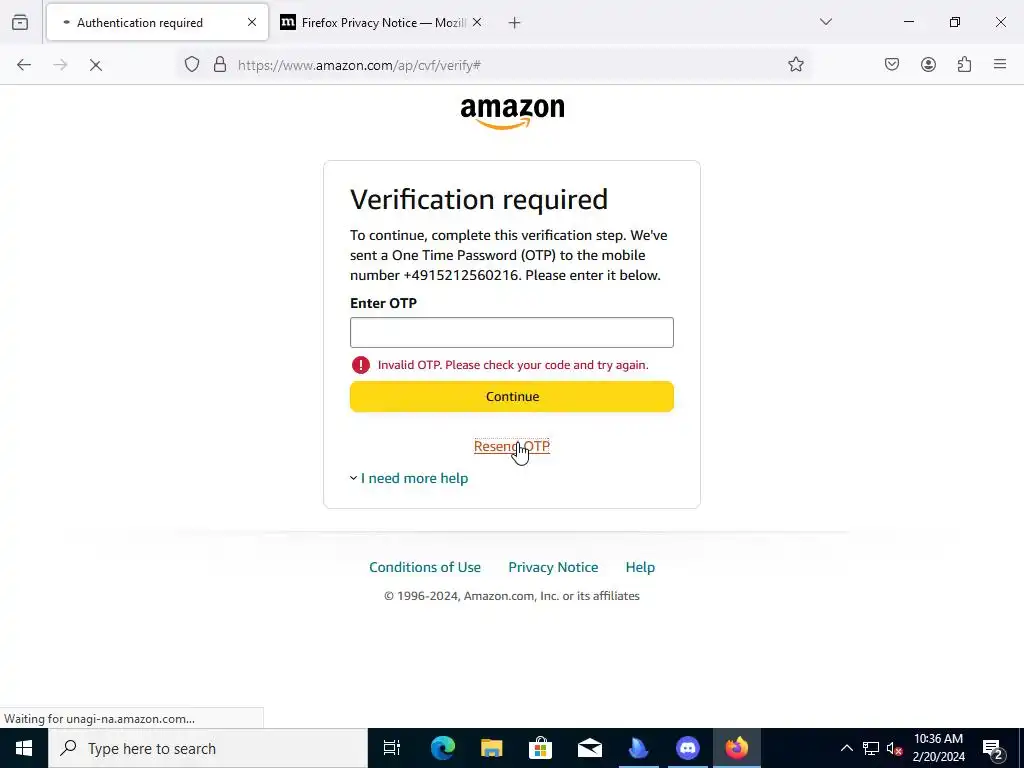Open the Save to Pocket icon
1024x768 pixels.
pos(892,64)
